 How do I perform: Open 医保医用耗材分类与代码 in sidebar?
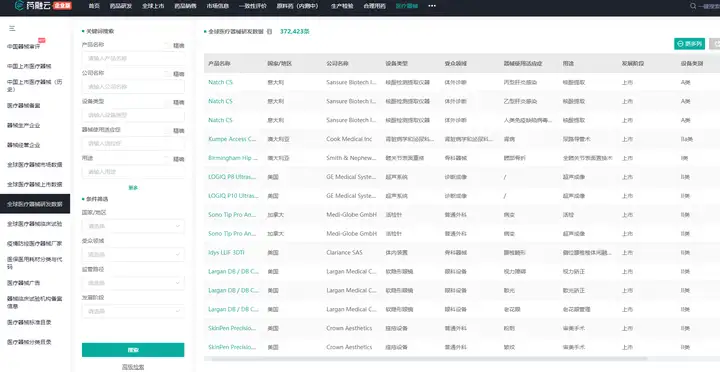click(x=35, y=263)
